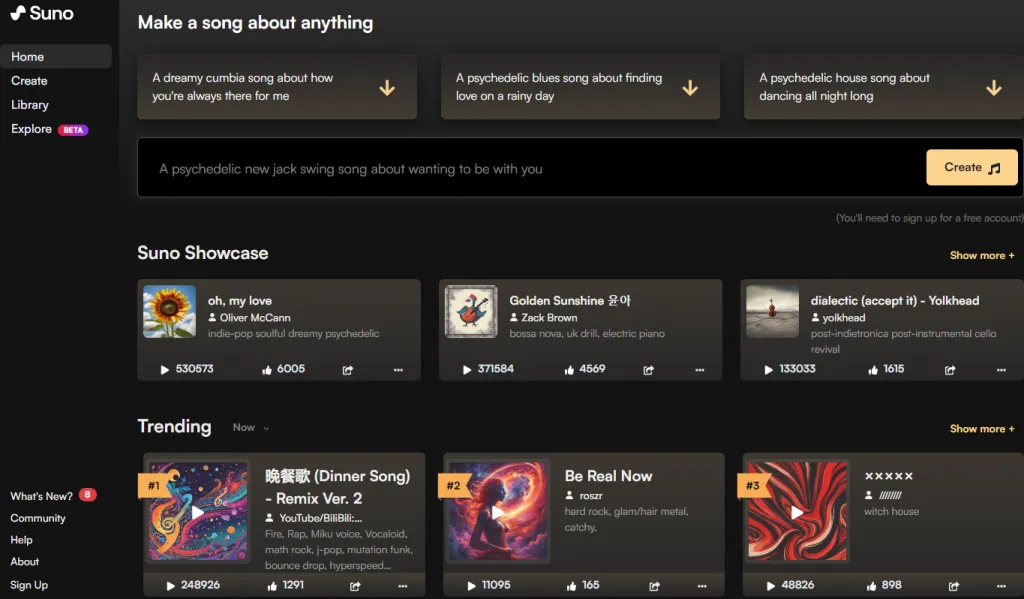This screenshot has width=1024, height=599.
Task: Like the '×××××' witch house track
Action: pos(871,586)
